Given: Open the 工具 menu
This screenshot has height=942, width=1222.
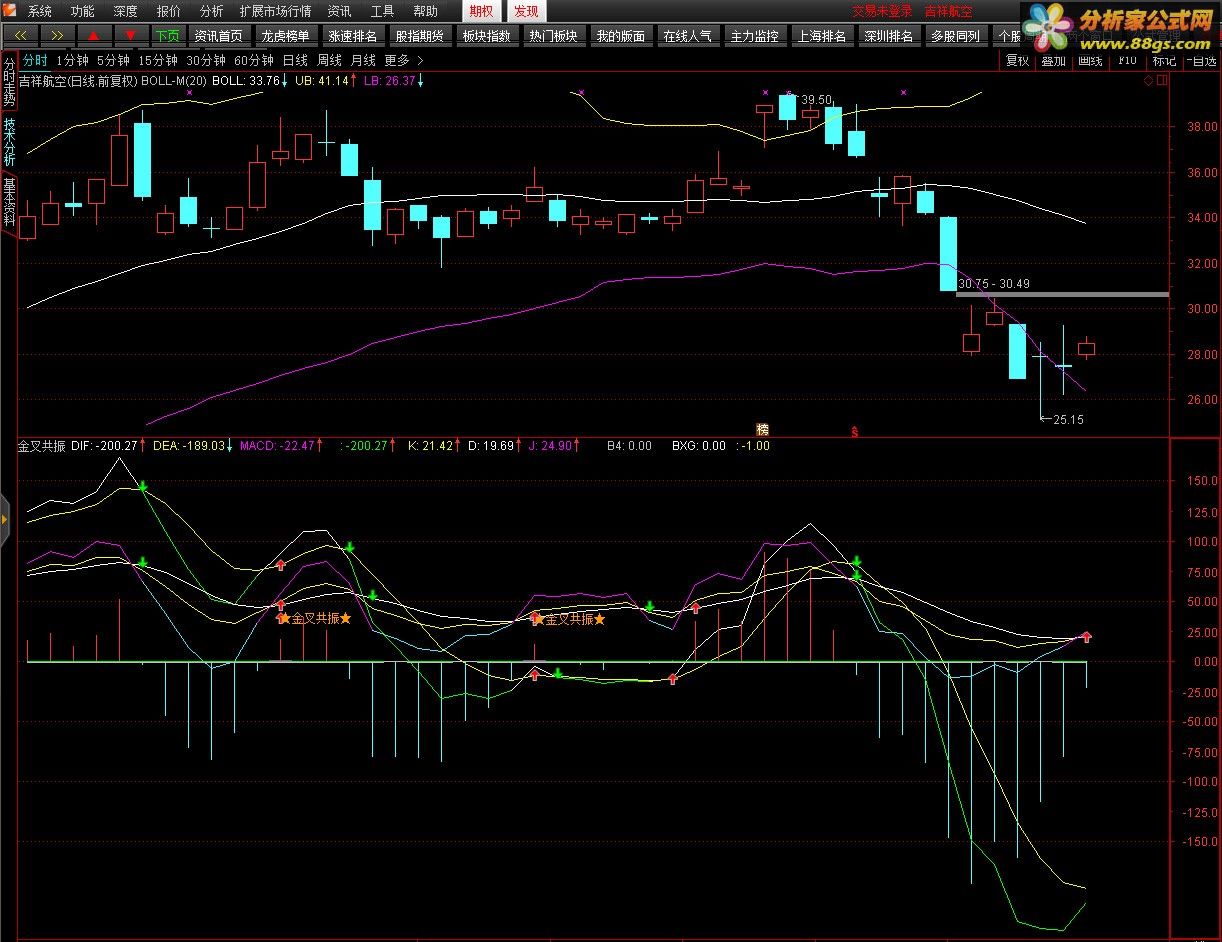Looking at the screenshot, I should [x=382, y=11].
